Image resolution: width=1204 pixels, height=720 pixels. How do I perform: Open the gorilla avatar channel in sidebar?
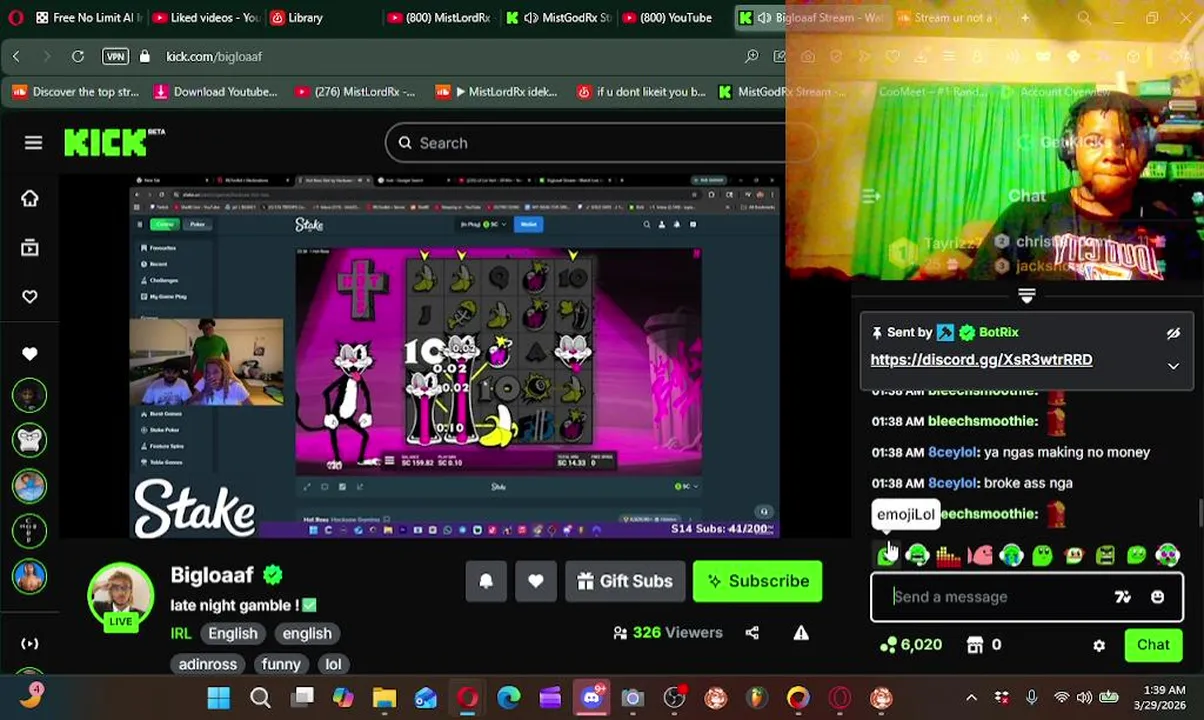tap(30, 440)
